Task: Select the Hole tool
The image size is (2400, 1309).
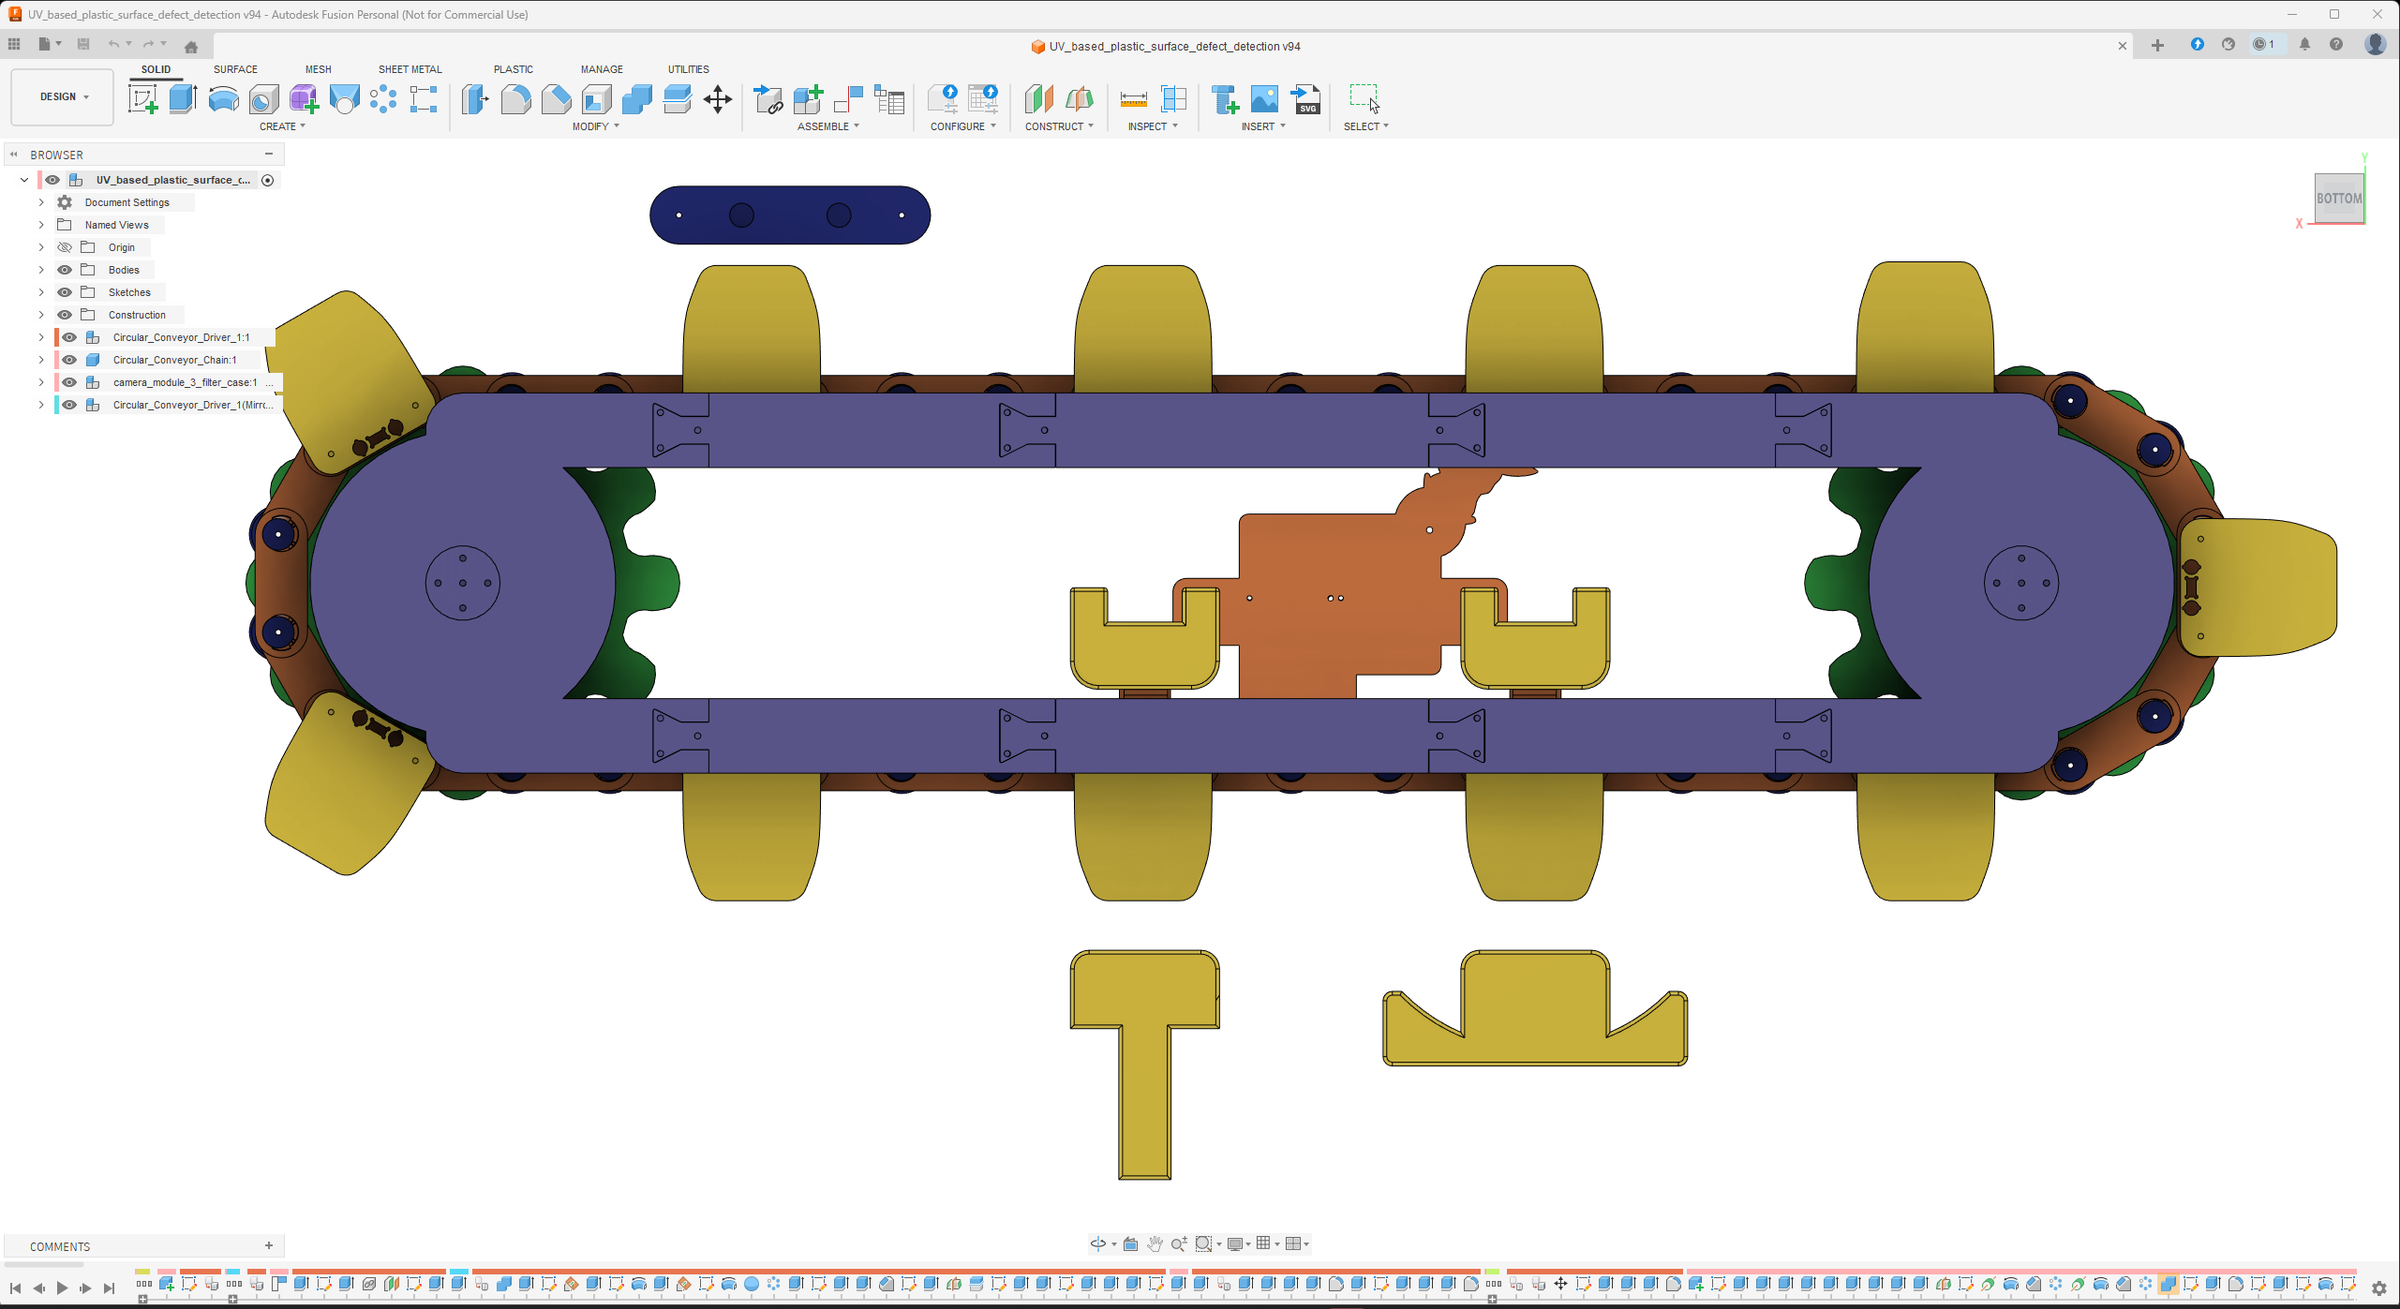Action: click(264, 99)
